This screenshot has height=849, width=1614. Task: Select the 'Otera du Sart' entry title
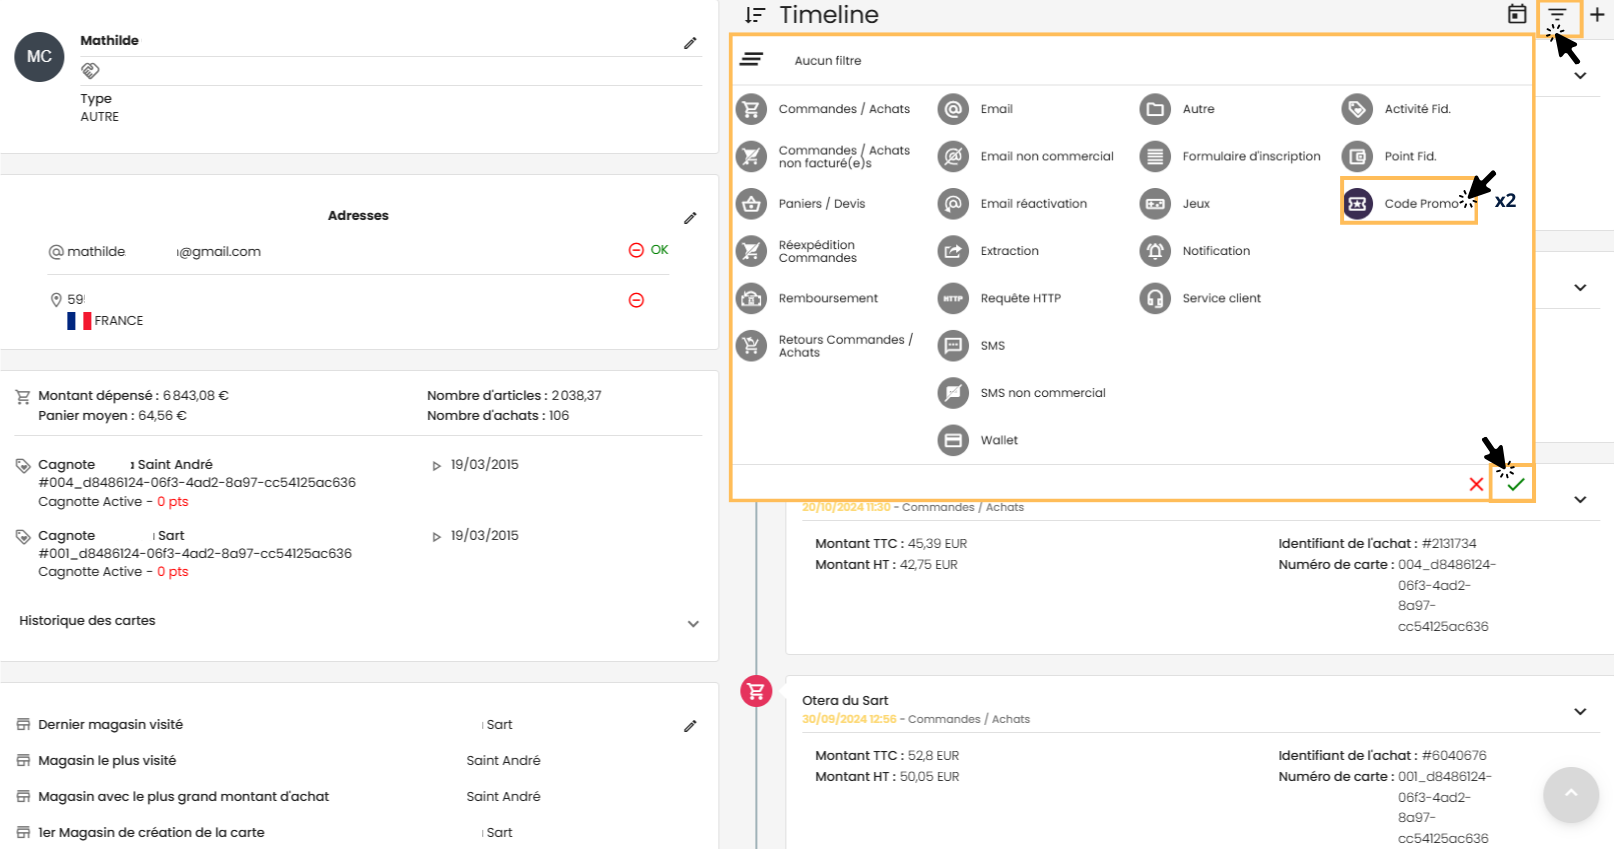845,701
